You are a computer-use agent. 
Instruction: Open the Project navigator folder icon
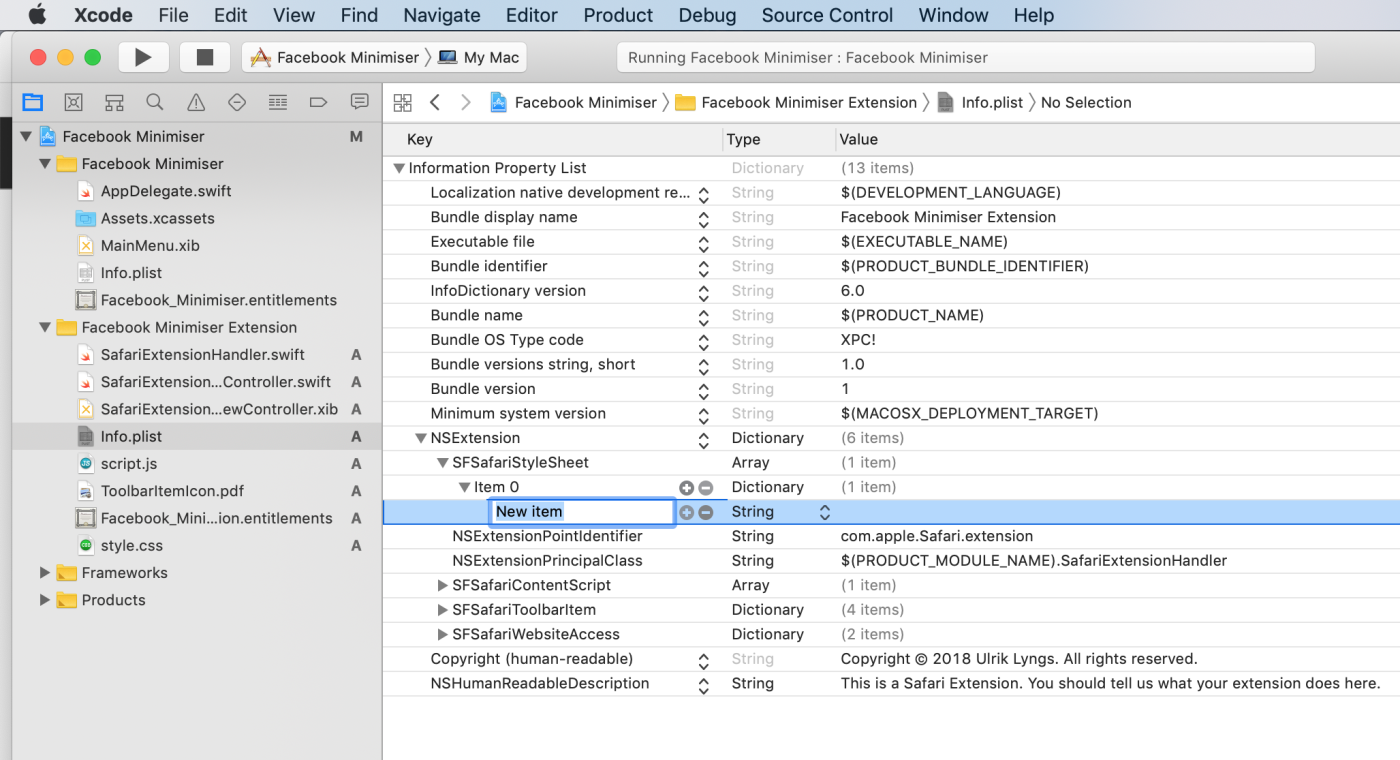[x=33, y=102]
